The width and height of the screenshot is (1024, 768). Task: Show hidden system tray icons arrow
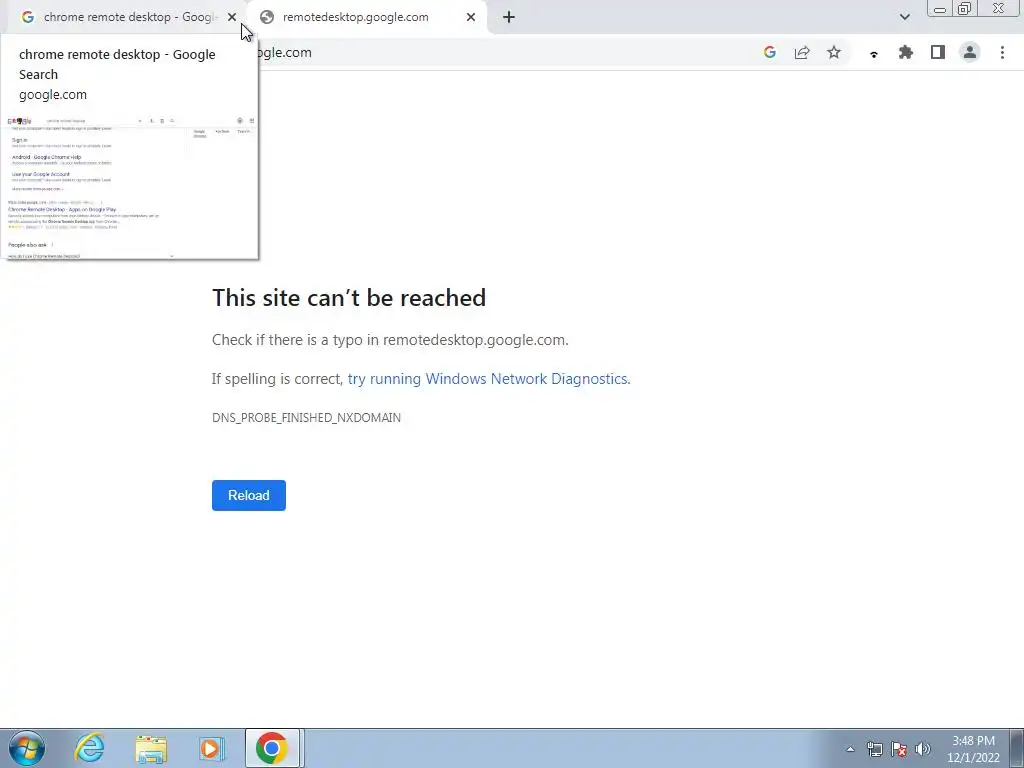click(850, 749)
